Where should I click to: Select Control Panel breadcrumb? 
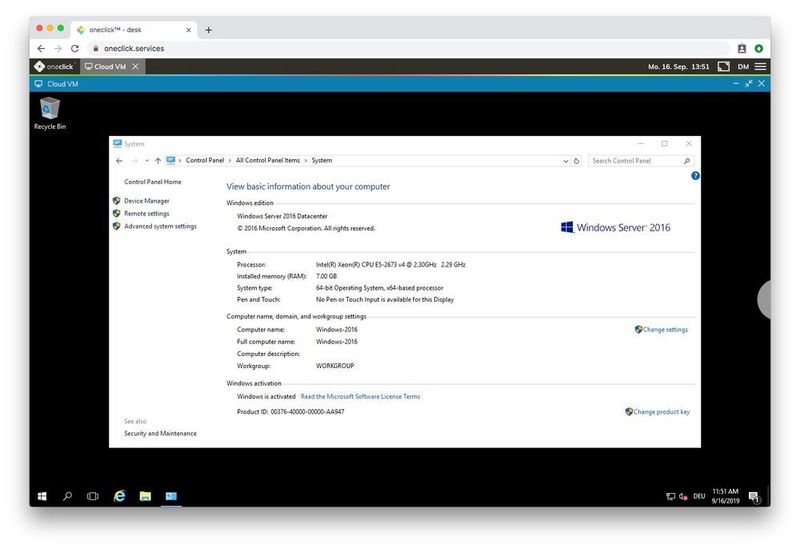[x=205, y=160]
